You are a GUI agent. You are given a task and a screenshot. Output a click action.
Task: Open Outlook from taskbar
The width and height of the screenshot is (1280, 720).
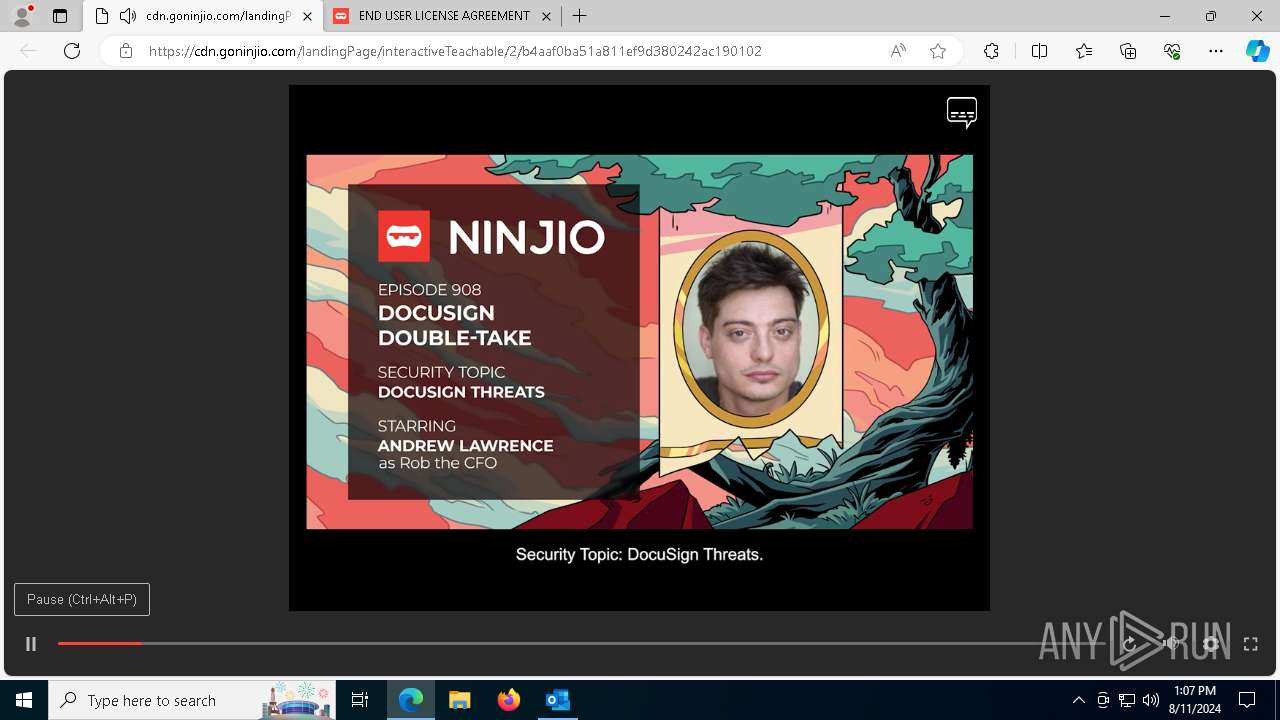[x=557, y=700]
